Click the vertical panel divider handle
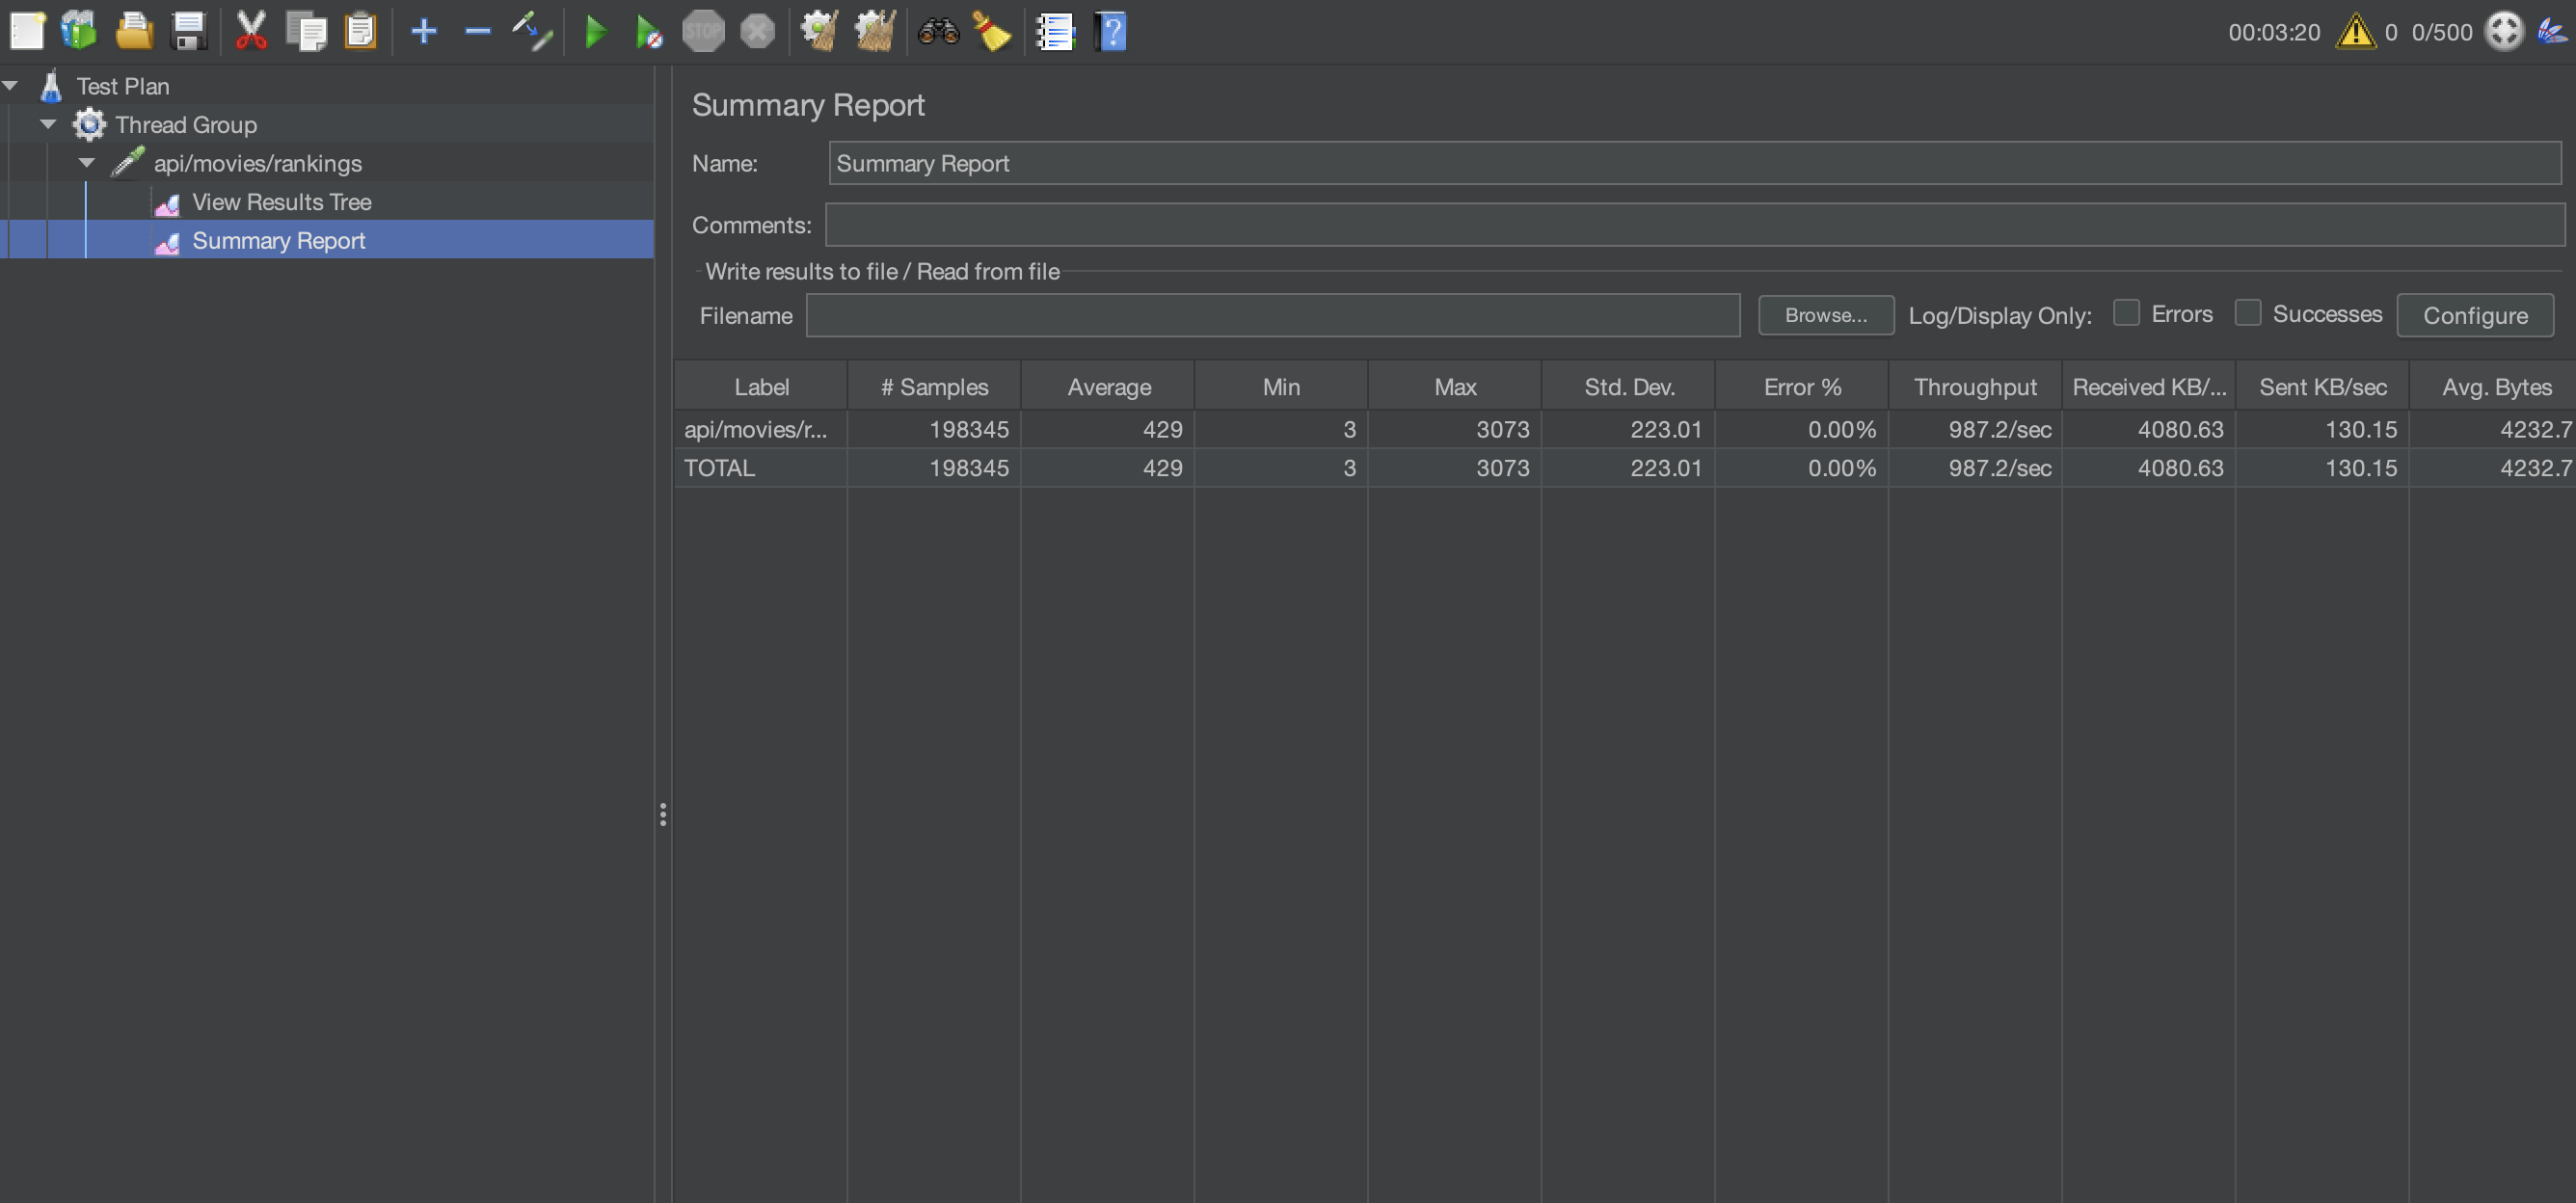 663,814
